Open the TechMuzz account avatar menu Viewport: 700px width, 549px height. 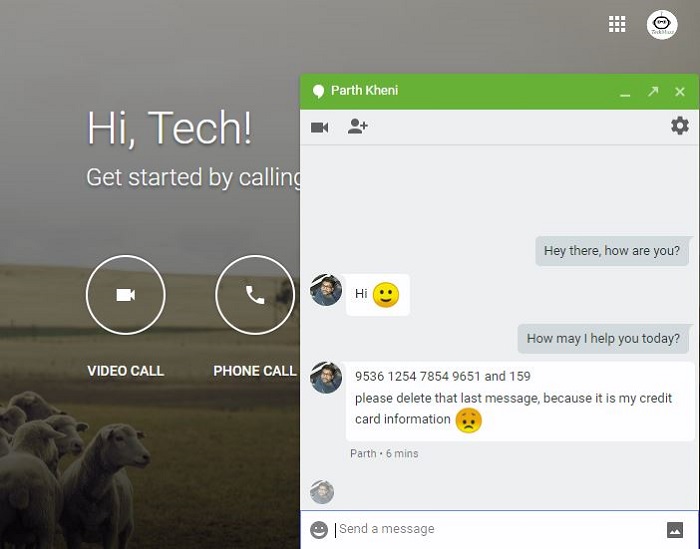click(x=662, y=25)
